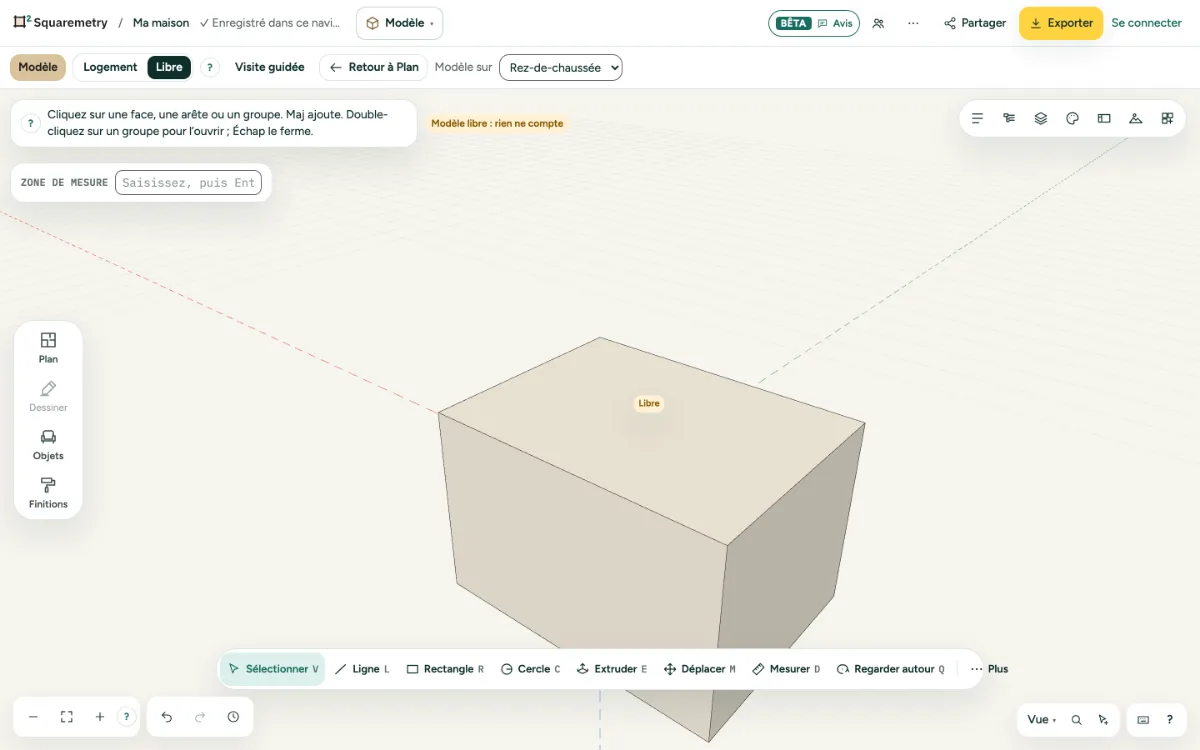The height and width of the screenshot is (750, 1200).
Task: Click the landscape scene icon
Action: pyautogui.click(x=1135, y=118)
